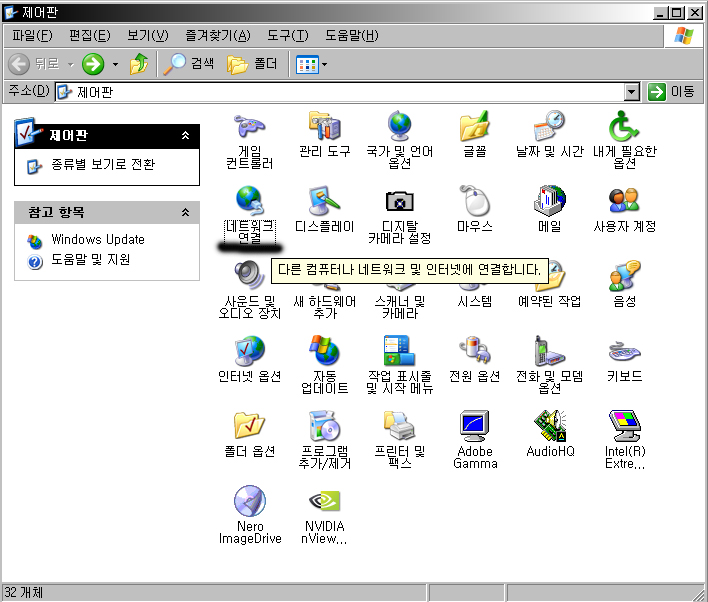Open the views dropdown button
The width and height of the screenshot is (708, 602).
point(311,65)
